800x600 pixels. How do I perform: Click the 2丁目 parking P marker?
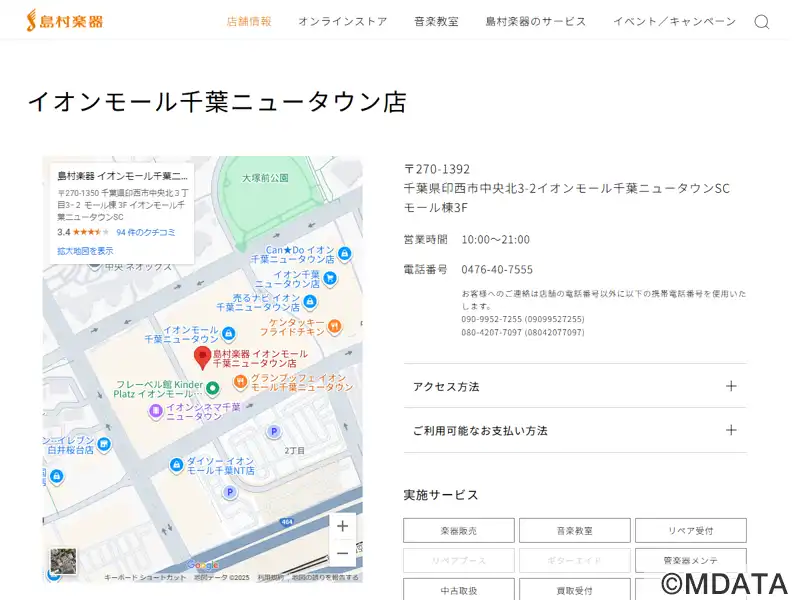274,432
